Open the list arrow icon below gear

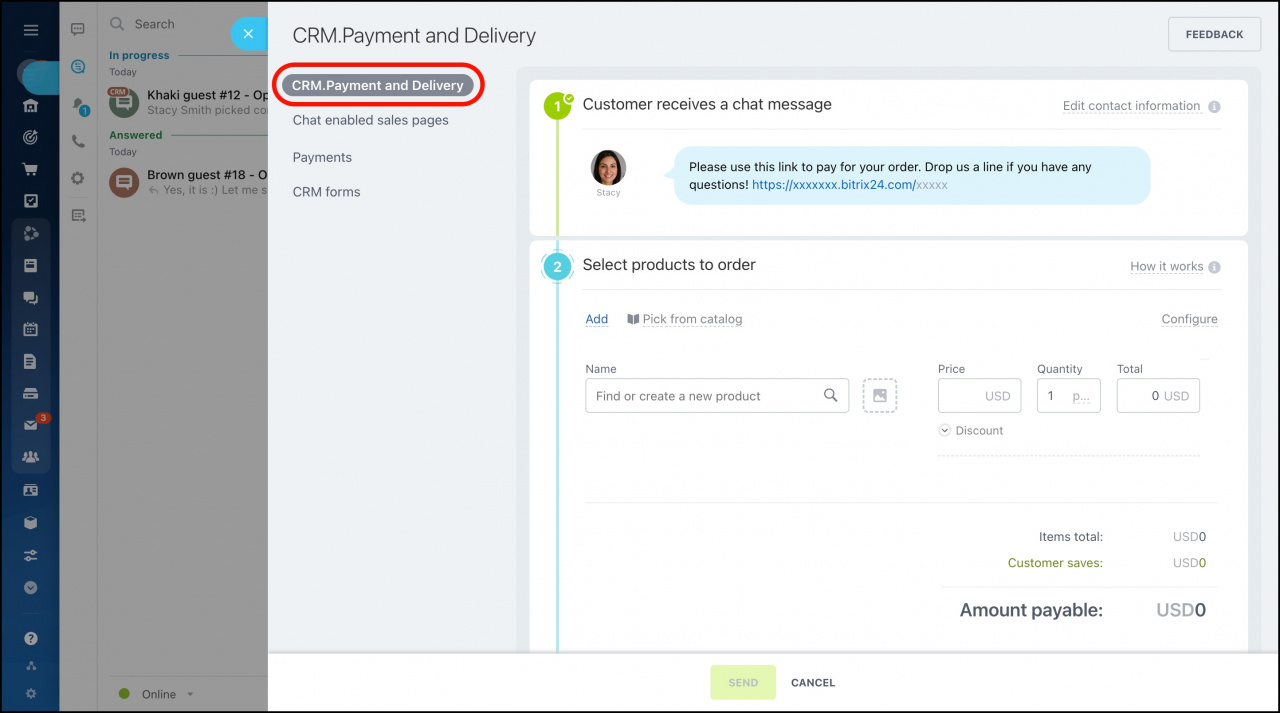point(78,215)
